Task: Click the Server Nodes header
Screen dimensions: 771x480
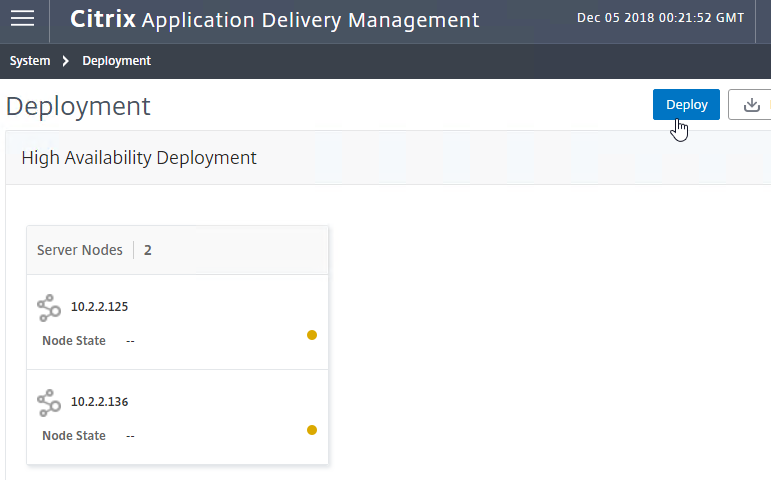Action: point(80,250)
